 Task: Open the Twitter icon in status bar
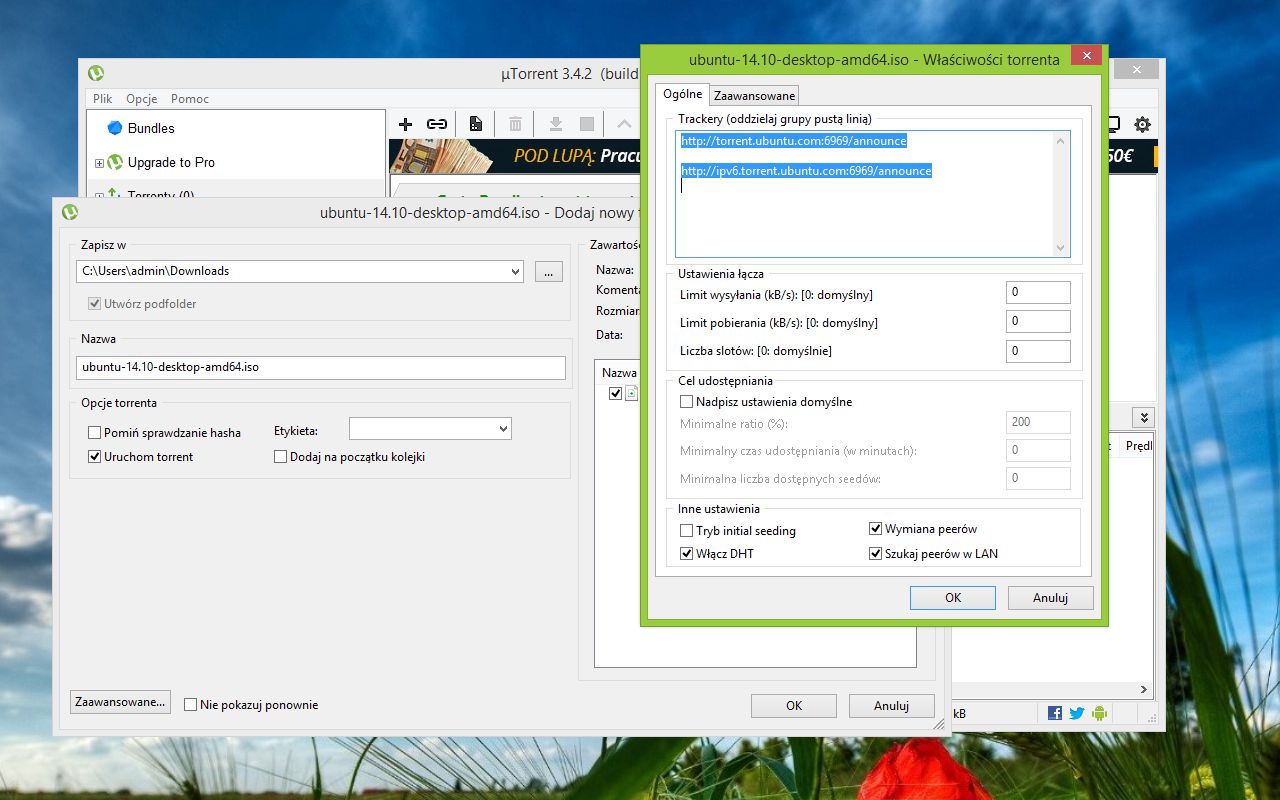(x=1077, y=713)
